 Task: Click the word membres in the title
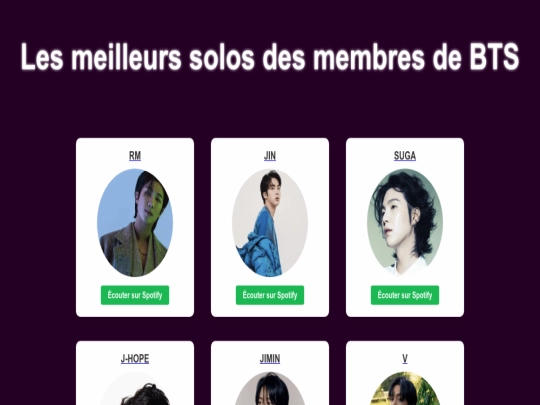369,57
